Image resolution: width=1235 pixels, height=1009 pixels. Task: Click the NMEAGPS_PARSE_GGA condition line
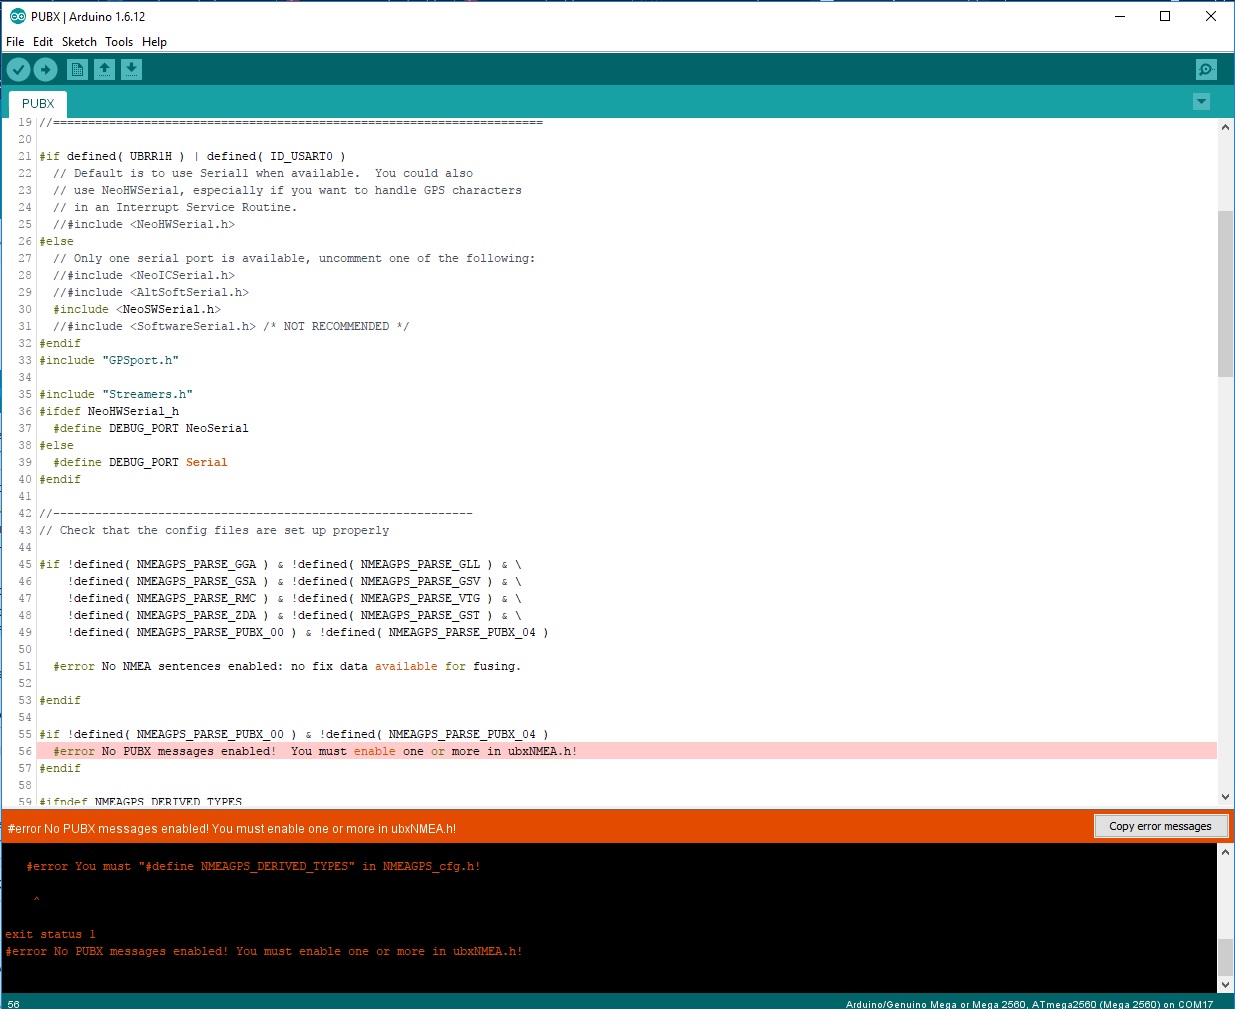280,564
